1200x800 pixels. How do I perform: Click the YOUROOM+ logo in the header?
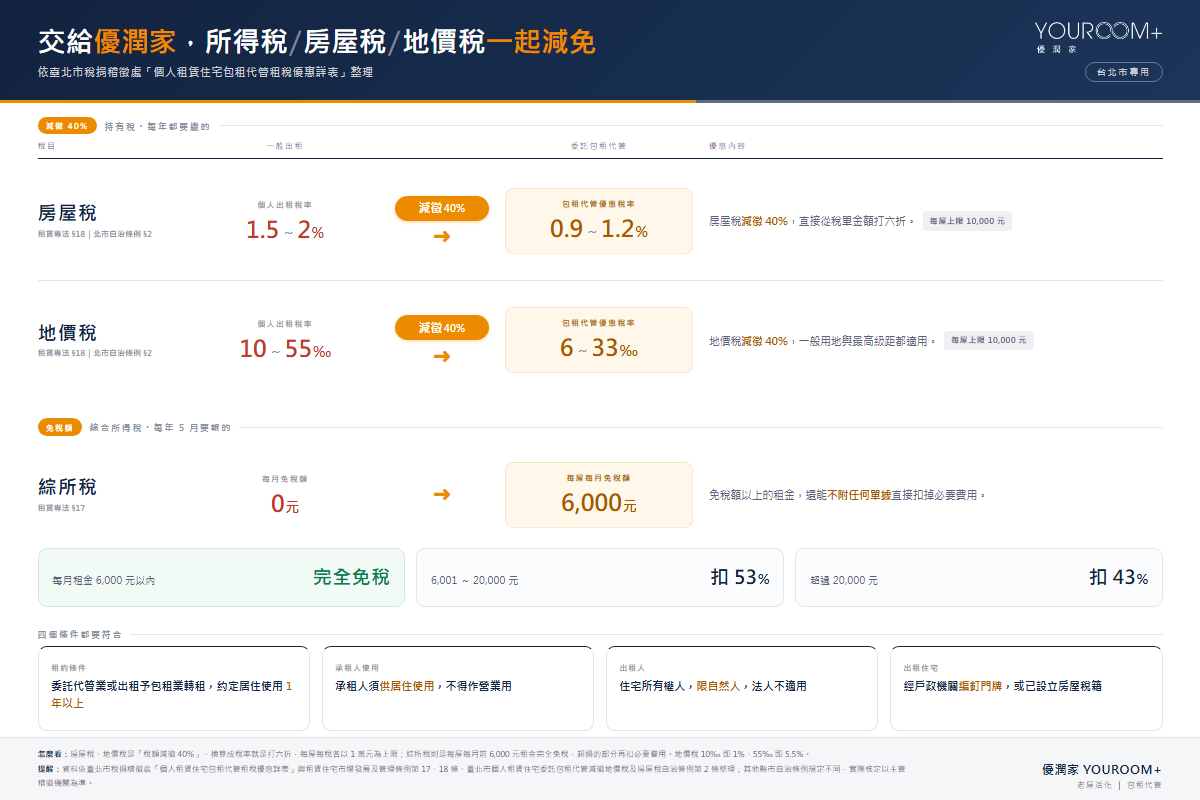coord(1099,36)
